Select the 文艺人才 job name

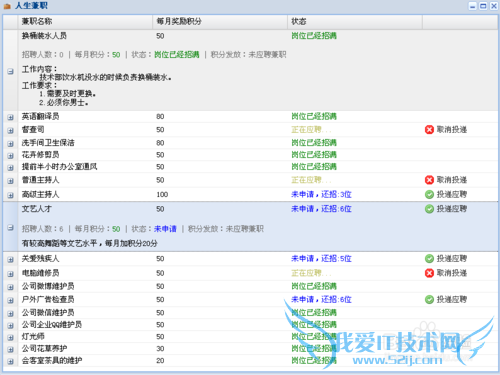[37, 209]
